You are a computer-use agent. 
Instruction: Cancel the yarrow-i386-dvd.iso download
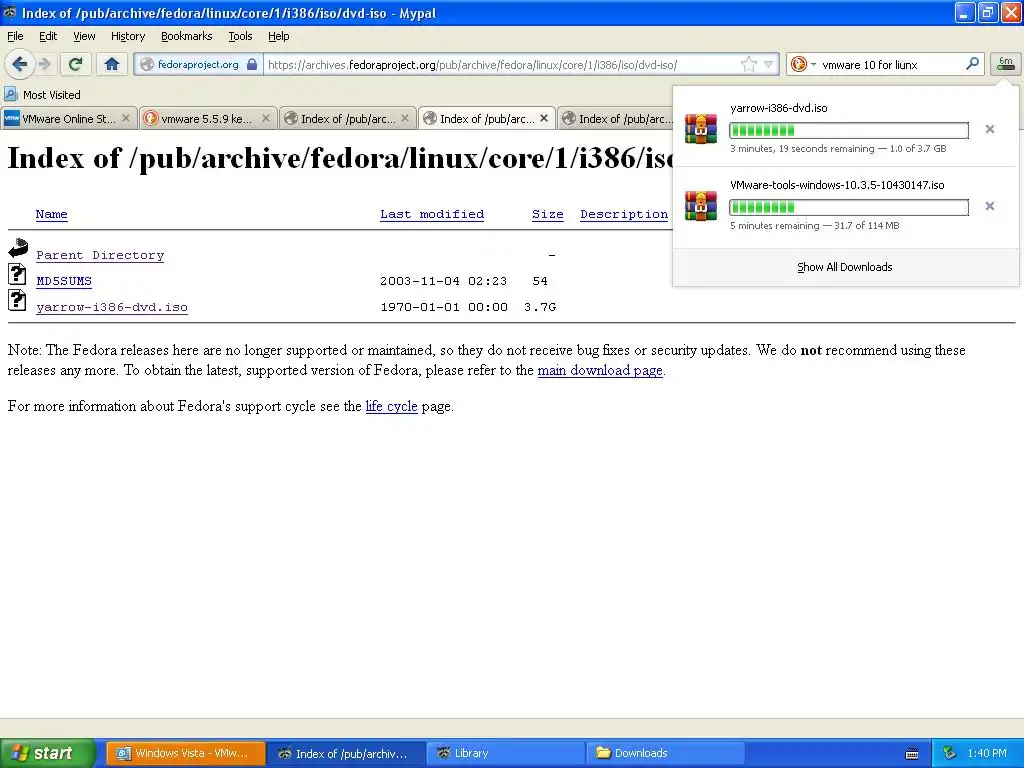click(989, 129)
